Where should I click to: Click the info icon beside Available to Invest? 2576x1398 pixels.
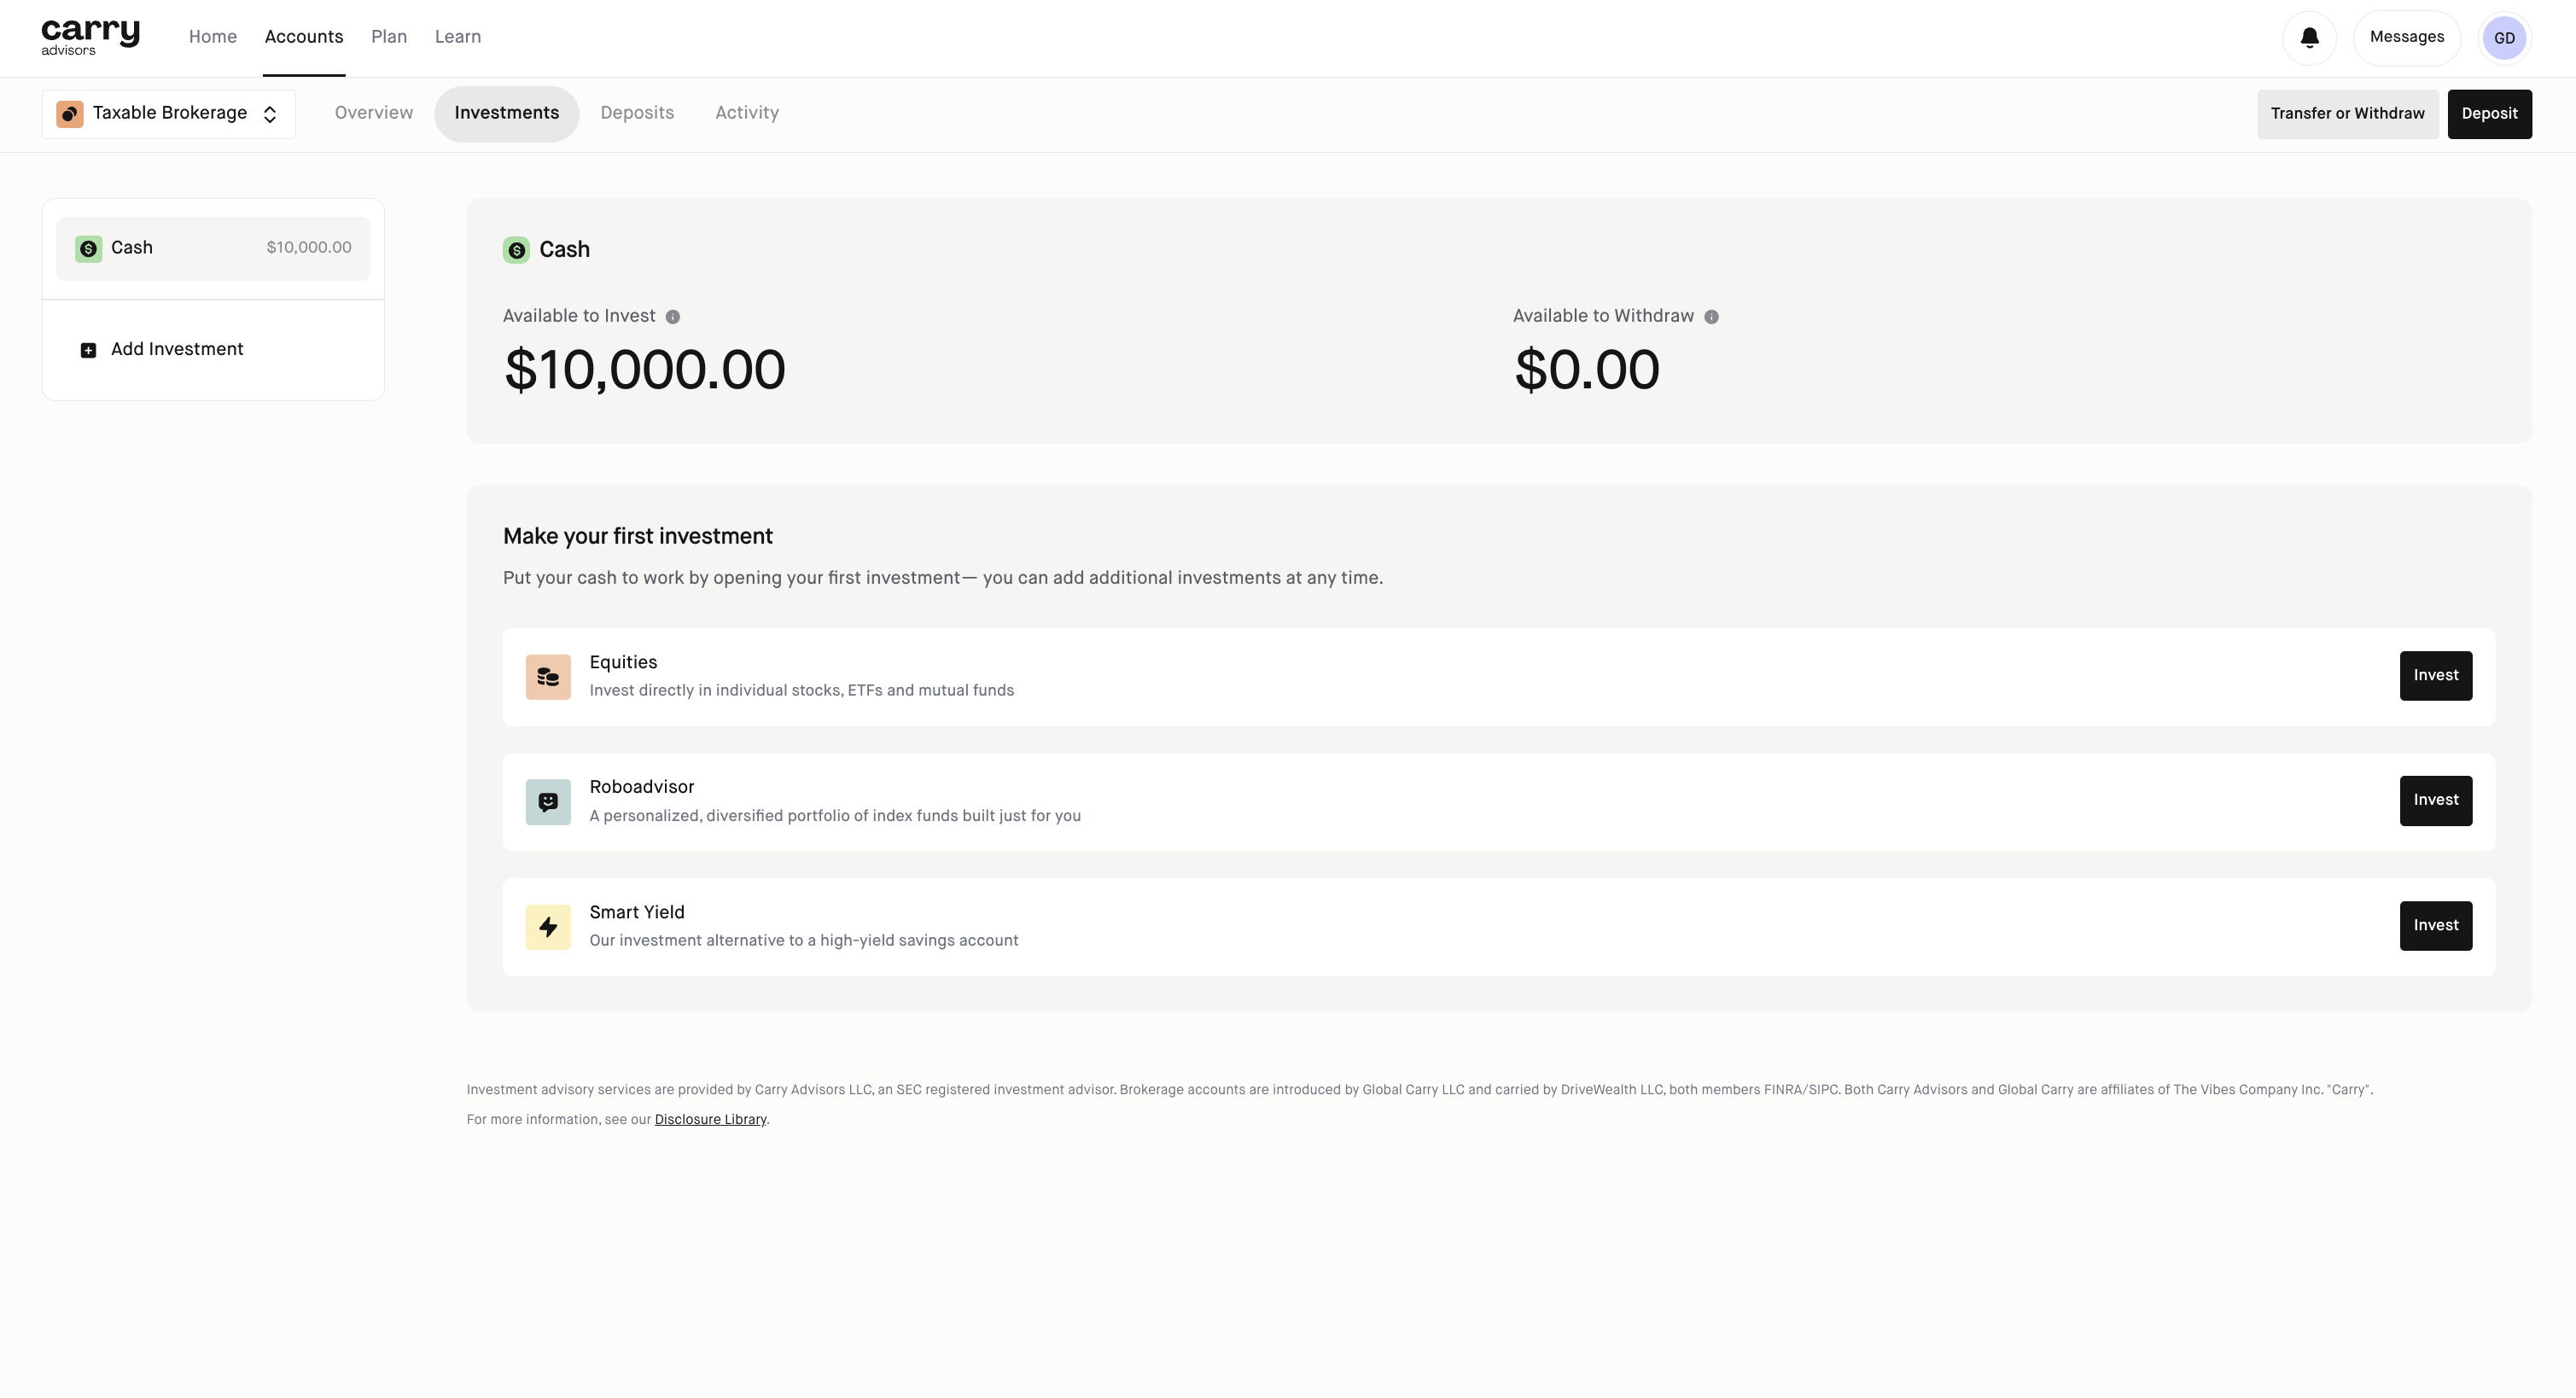click(x=673, y=317)
